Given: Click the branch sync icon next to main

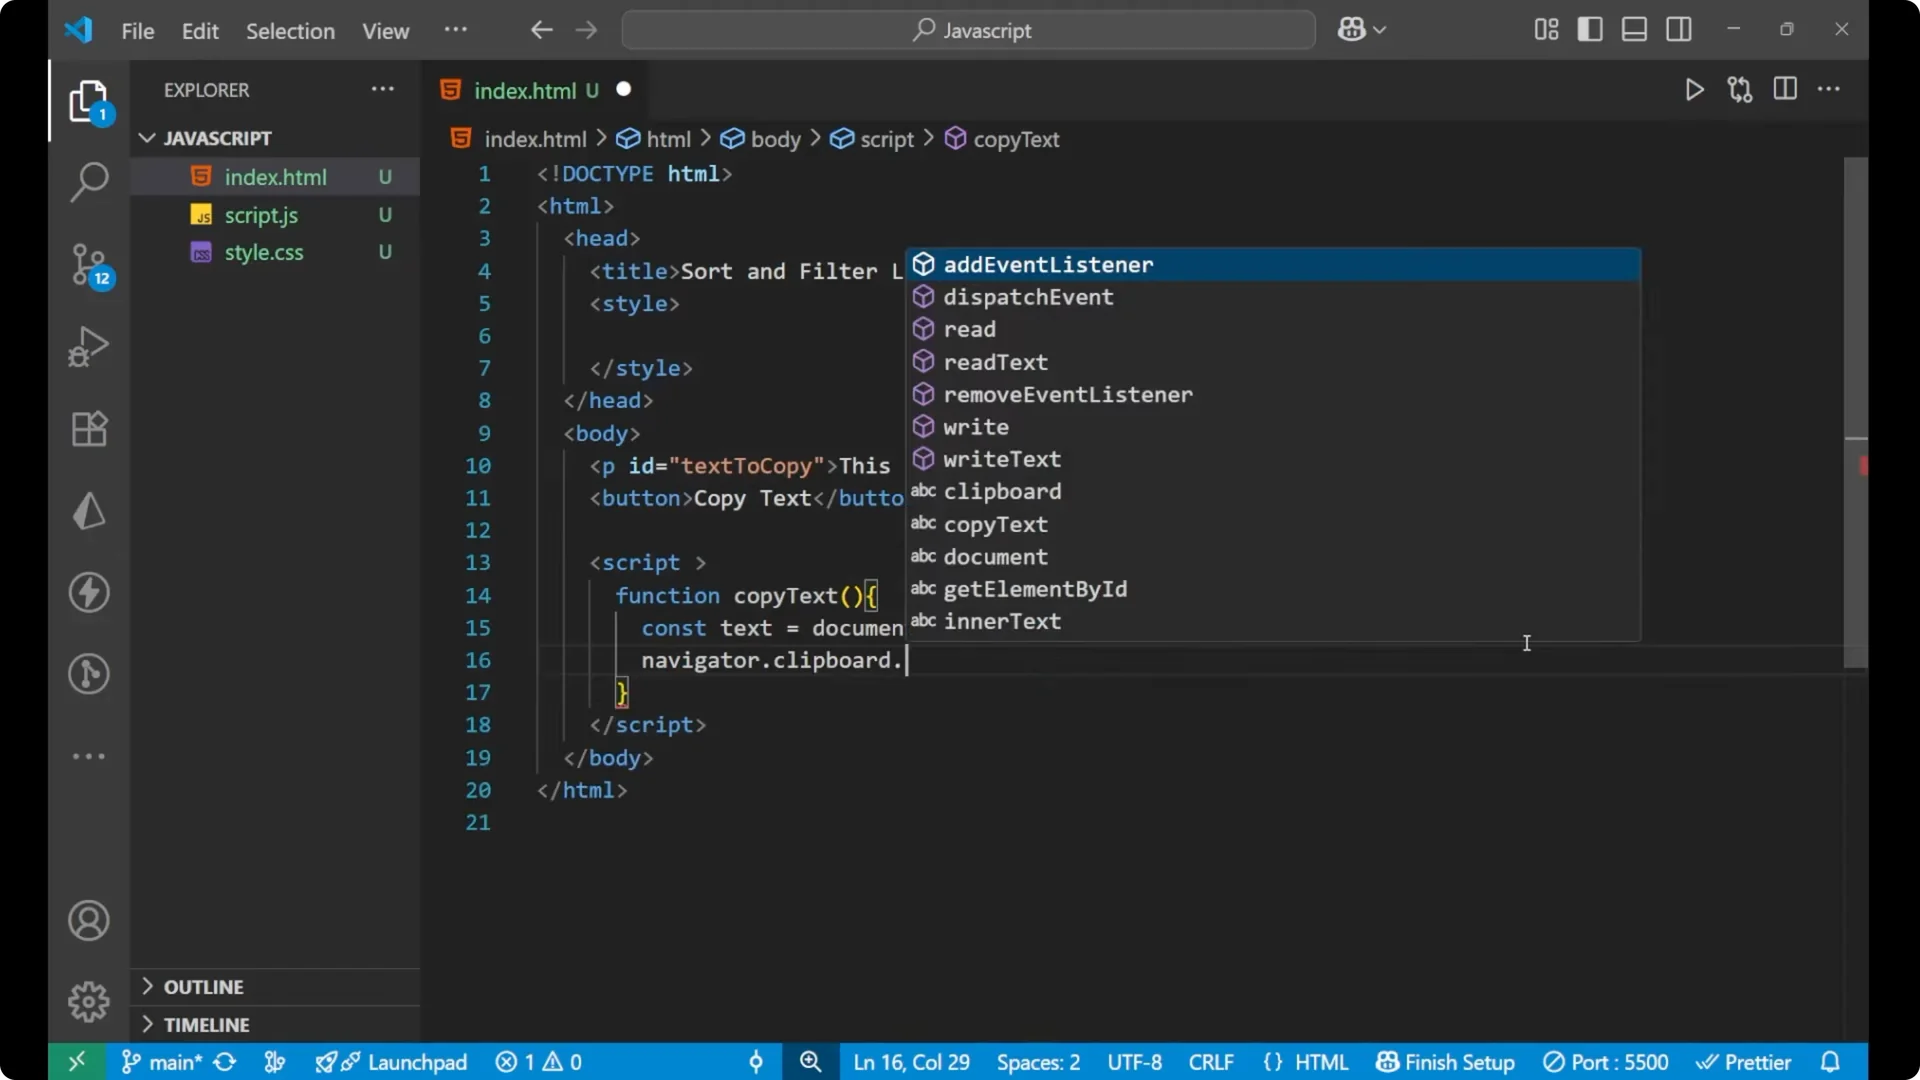Looking at the screenshot, I should coord(224,1062).
